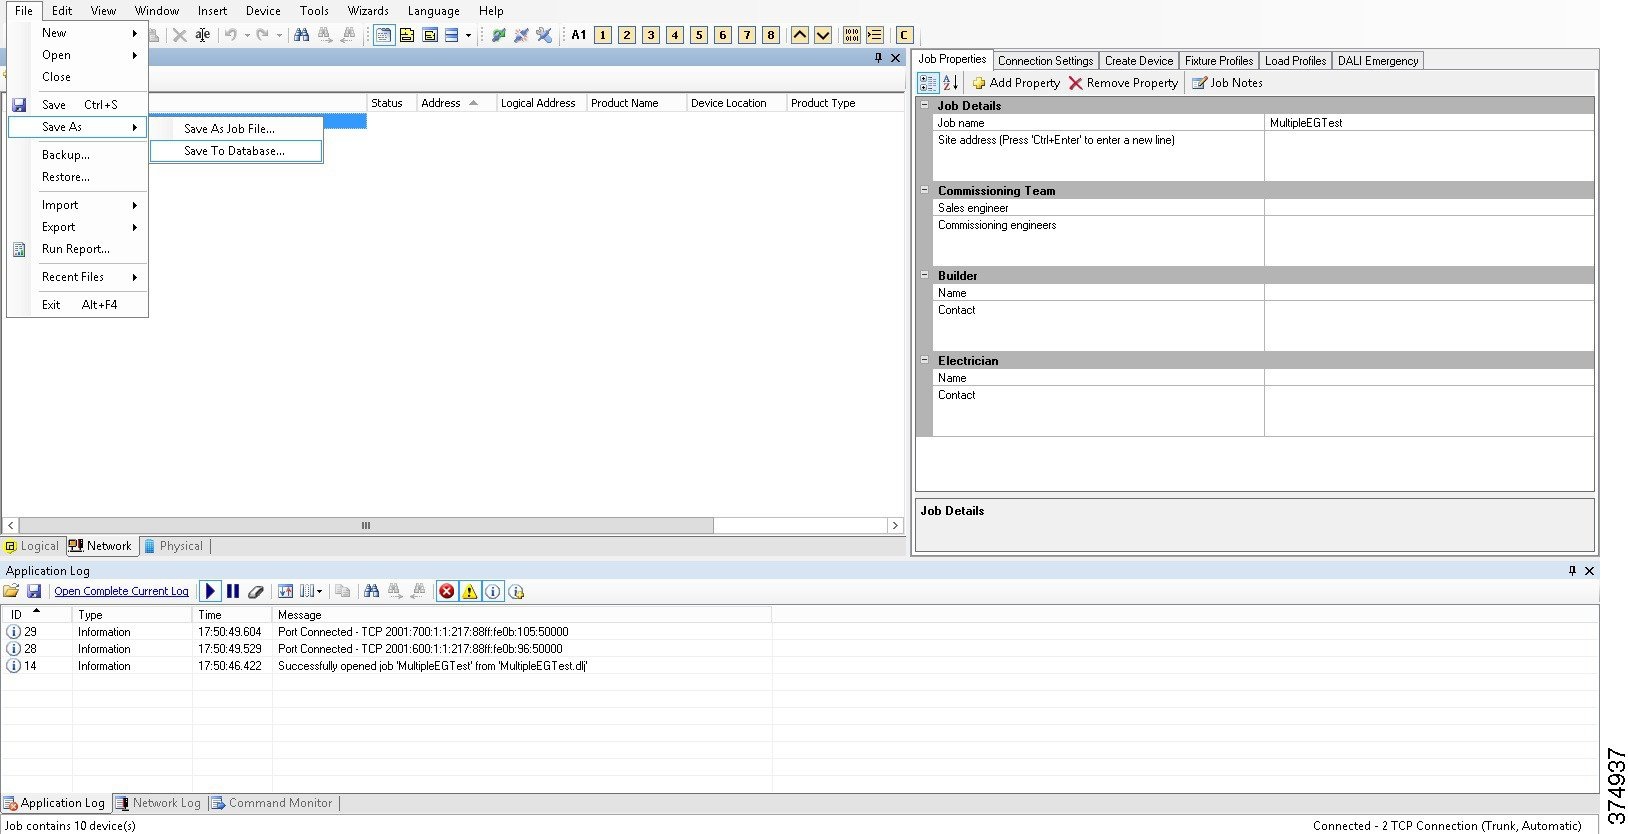
Task: Select Run Report from the File menu
Action: pyautogui.click(x=78, y=249)
